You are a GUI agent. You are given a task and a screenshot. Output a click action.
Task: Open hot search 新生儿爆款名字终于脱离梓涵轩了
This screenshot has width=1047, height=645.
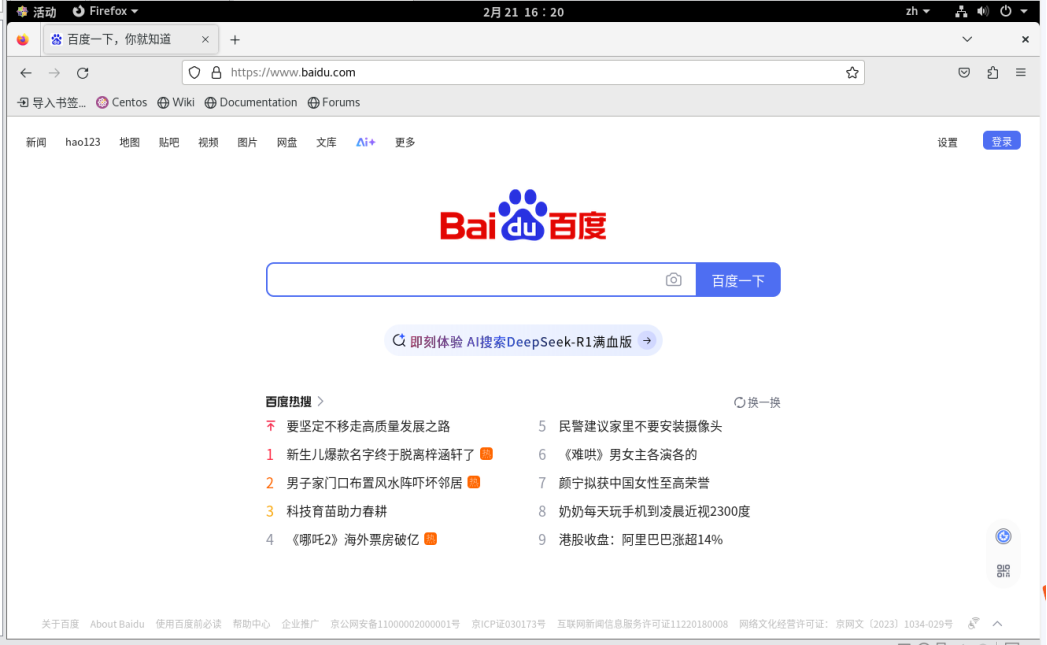[x=381, y=455]
